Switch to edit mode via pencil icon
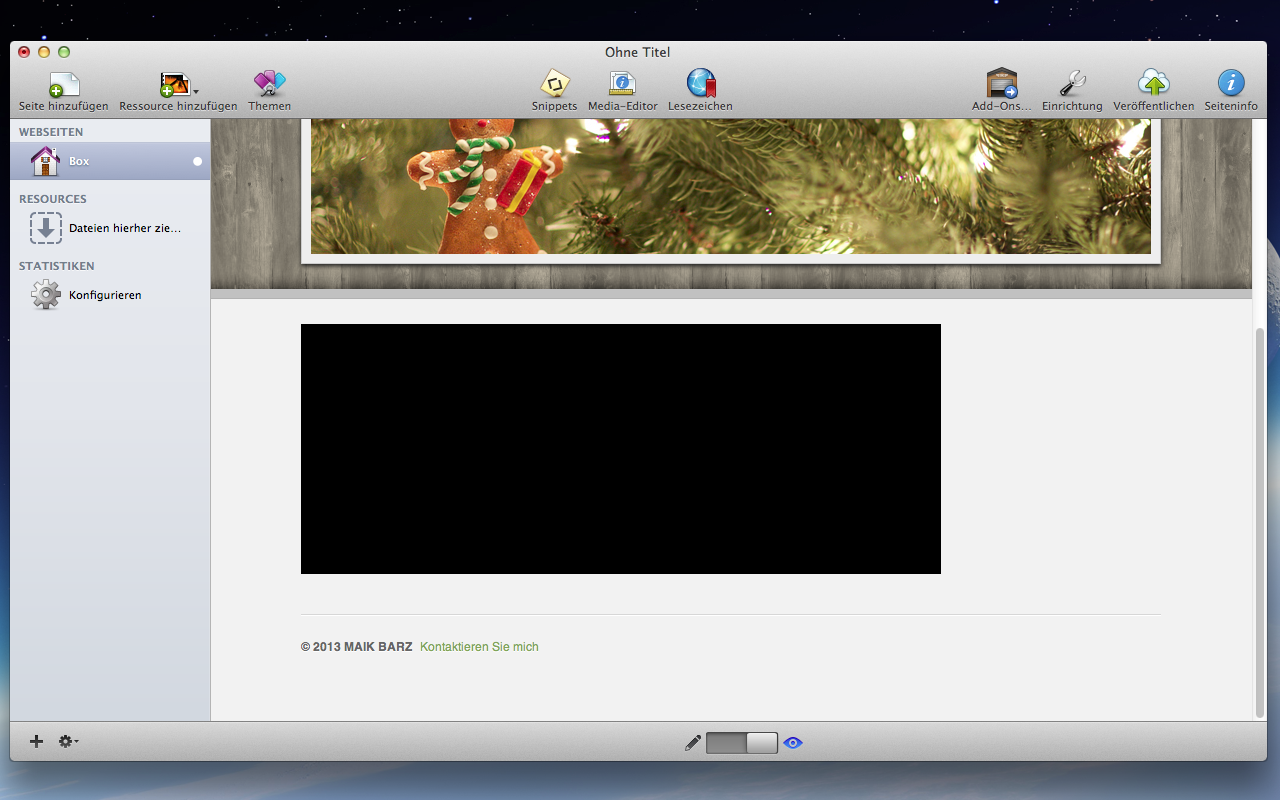This screenshot has height=800, width=1280. [x=693, y=743]
